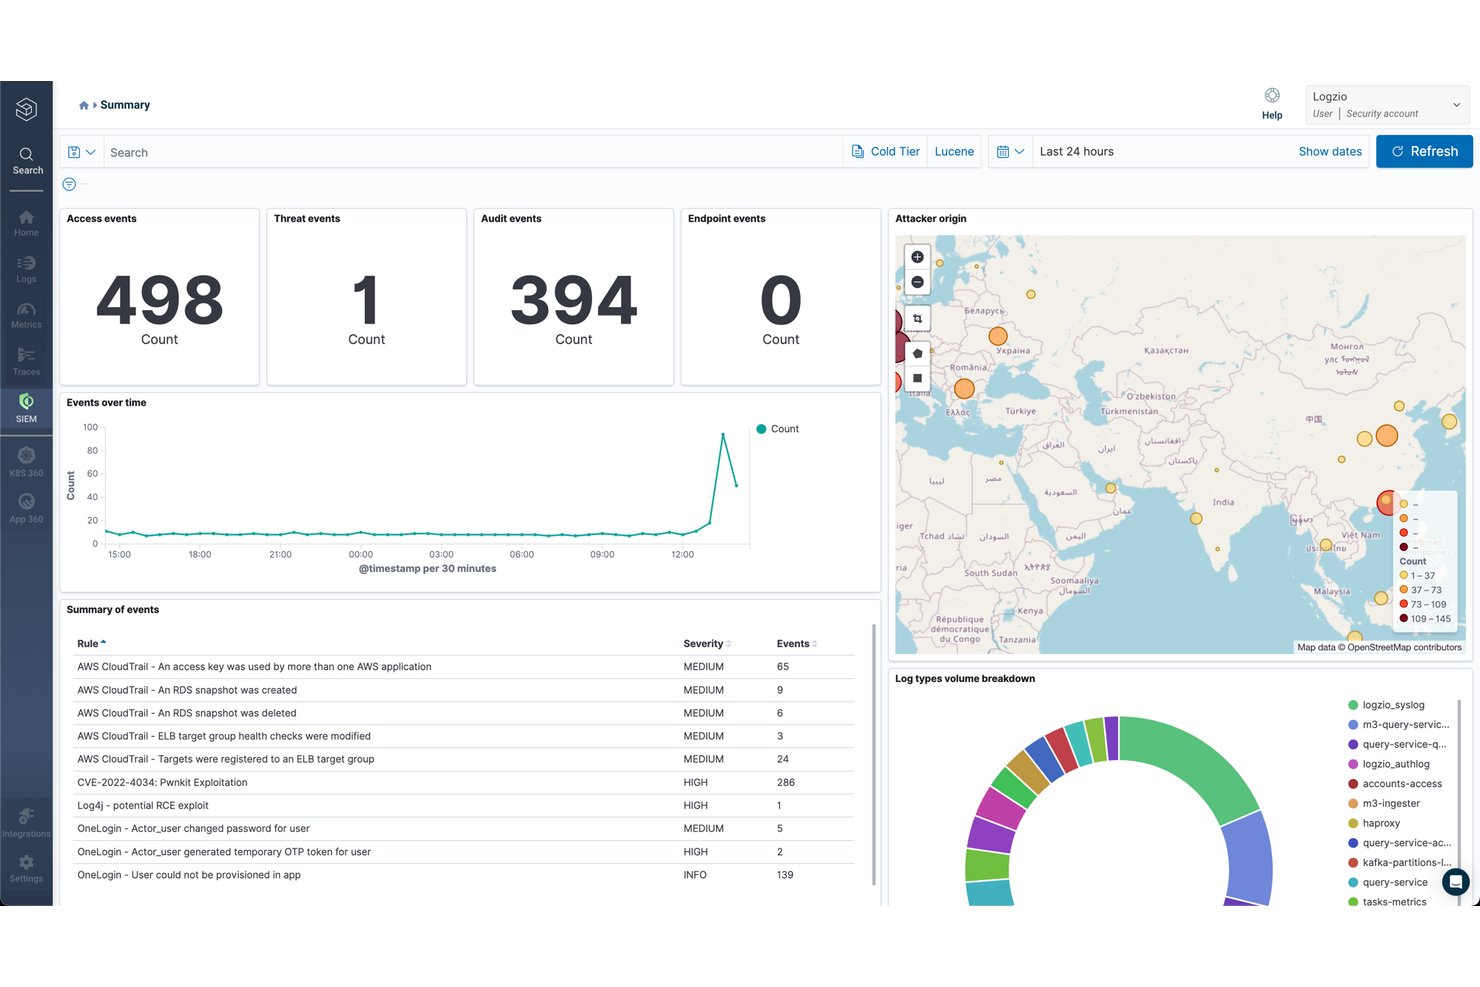Select the 1 – 37 map legend range
Viewport: 1480px width, 987px height.
pyautogui.click(x=1417, y=576)
